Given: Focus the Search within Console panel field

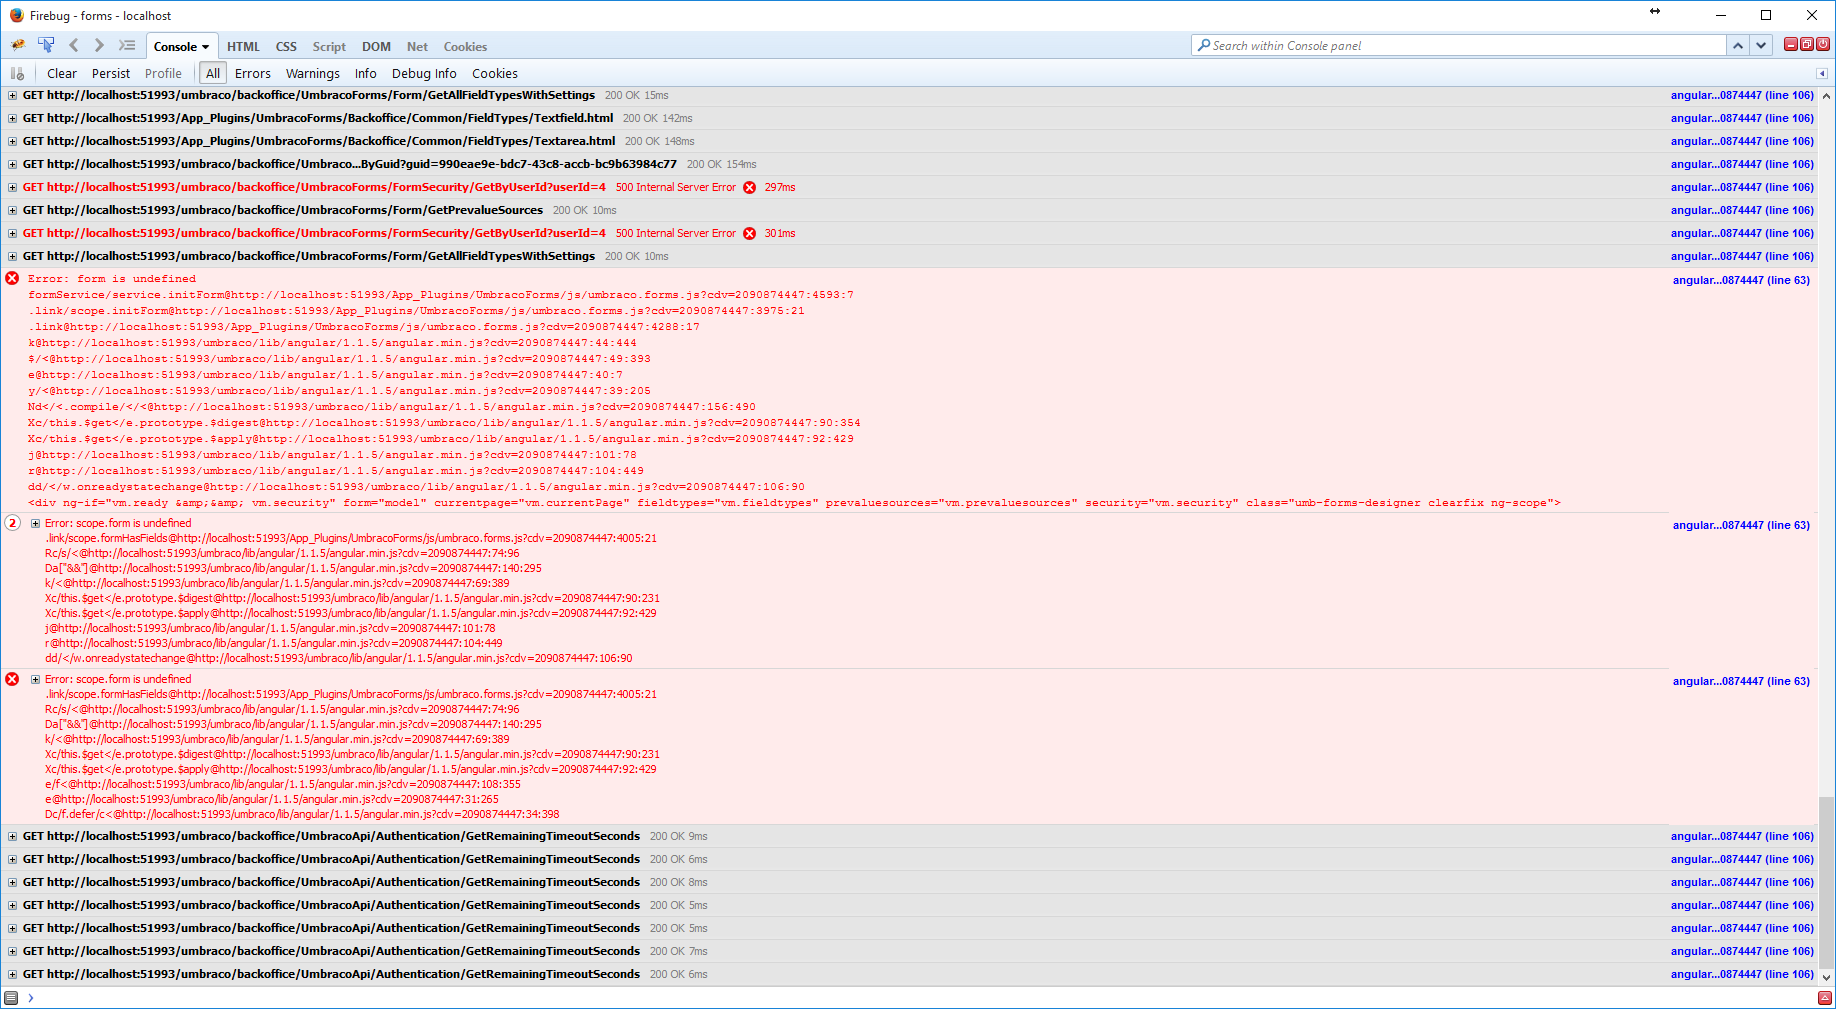Looking at the screenshot, I should [x=1459, y=45].
